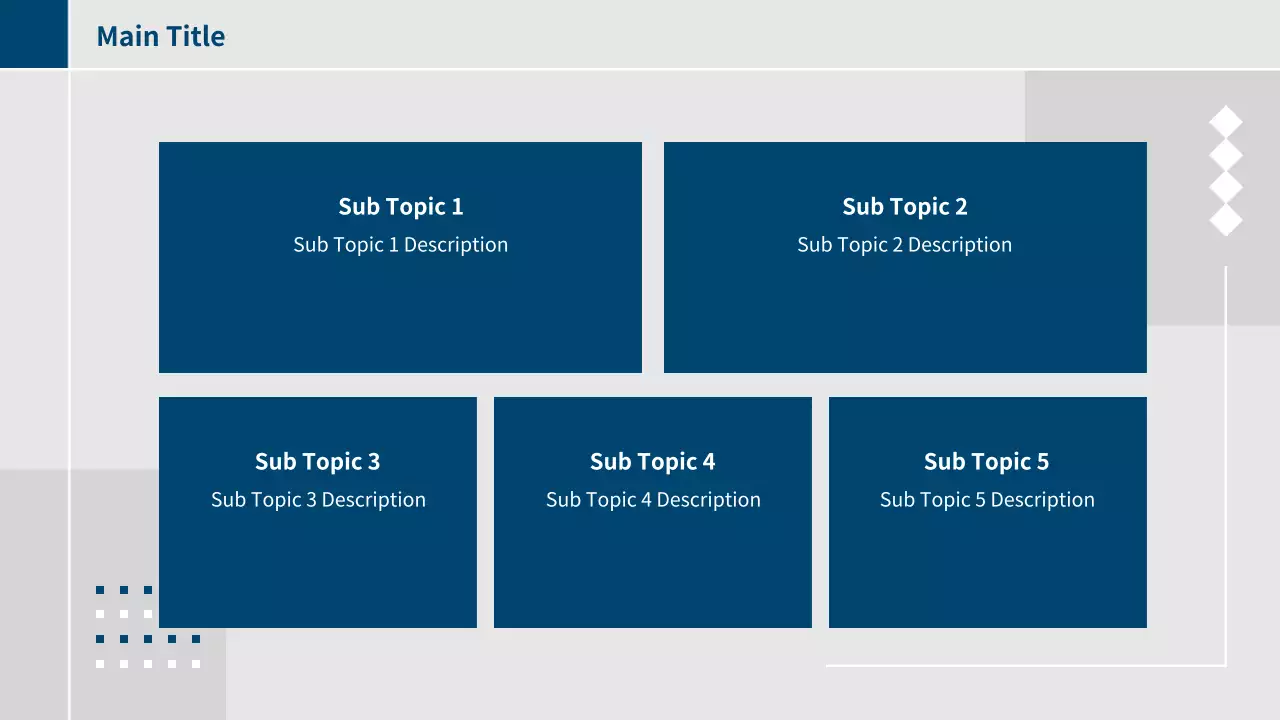Click the first blue dot in the dot grid
The image size is (1280, 720).
(x=100, y=590)
